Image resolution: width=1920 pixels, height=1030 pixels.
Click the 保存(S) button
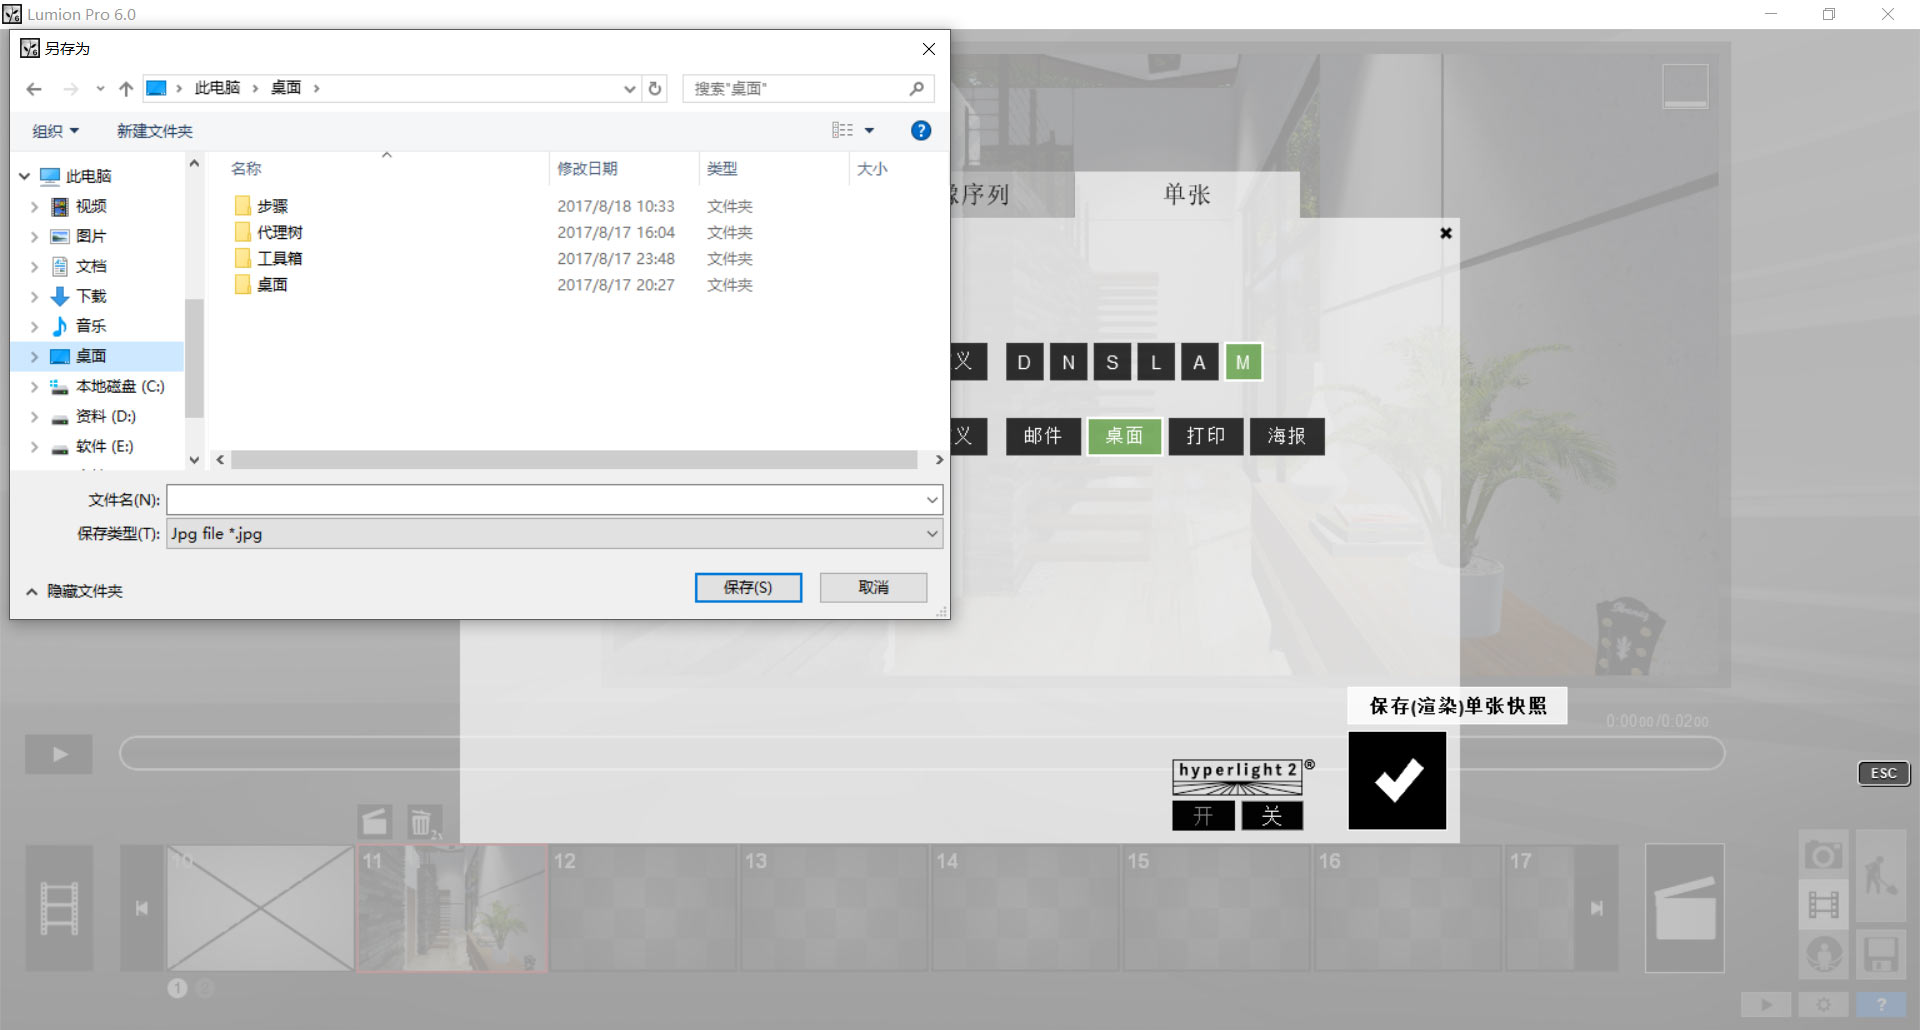tap(748, 588)
